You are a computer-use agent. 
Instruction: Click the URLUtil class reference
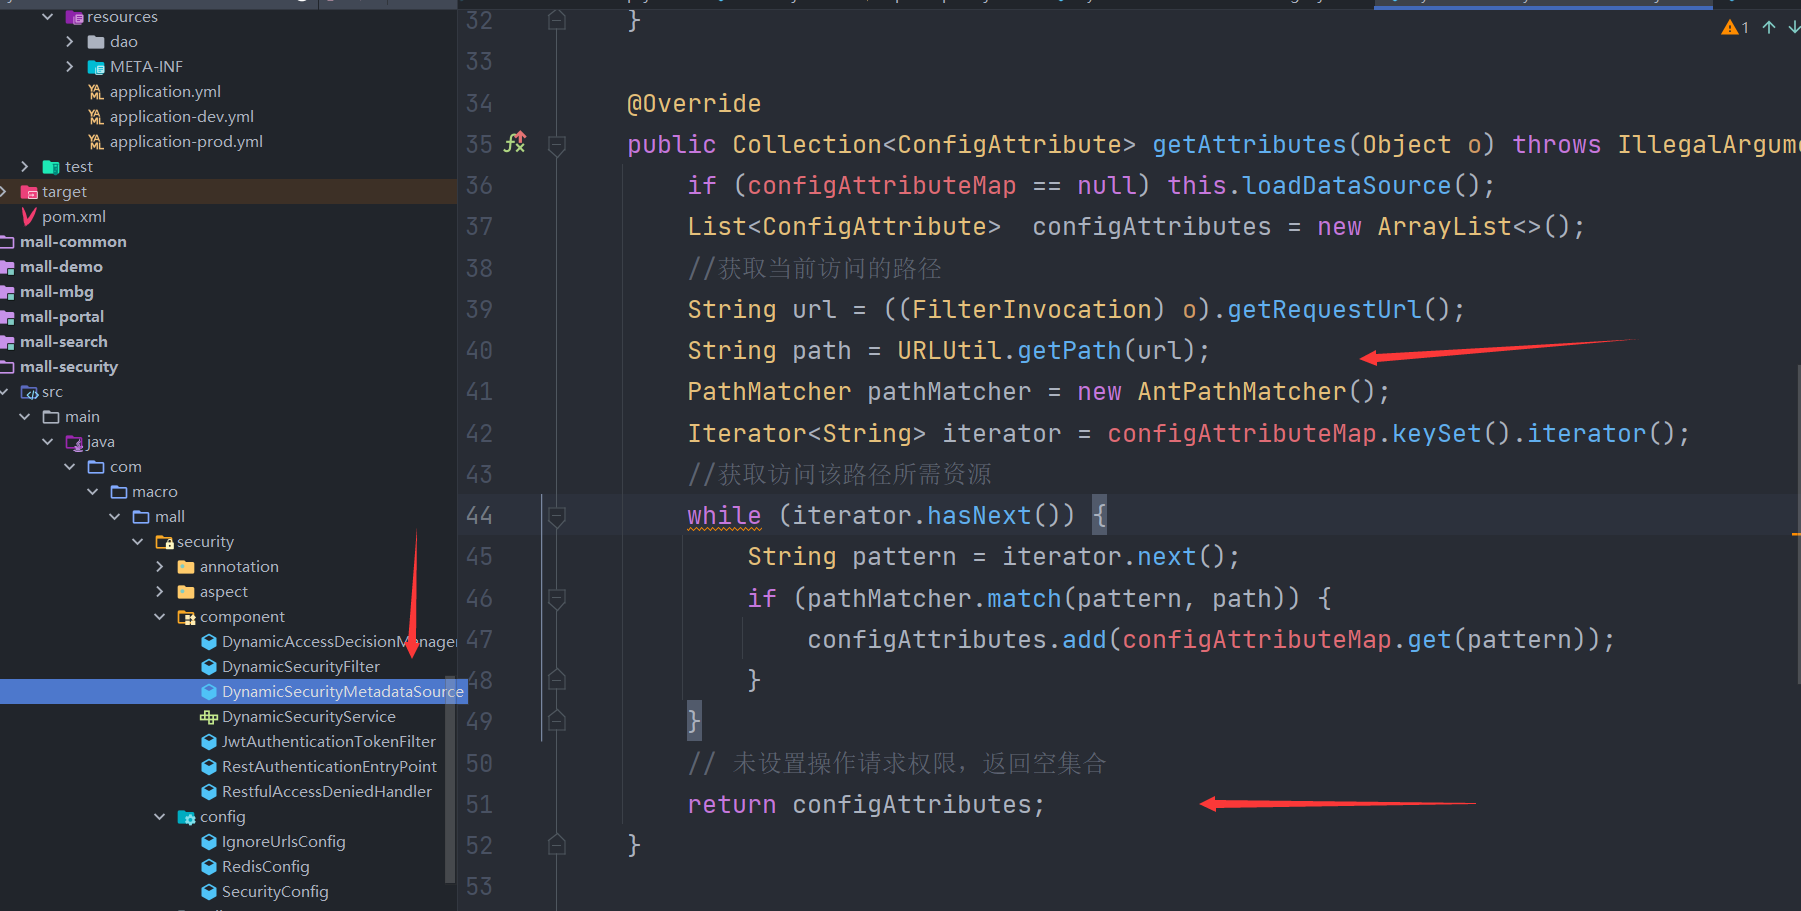[x=949, y=350]
